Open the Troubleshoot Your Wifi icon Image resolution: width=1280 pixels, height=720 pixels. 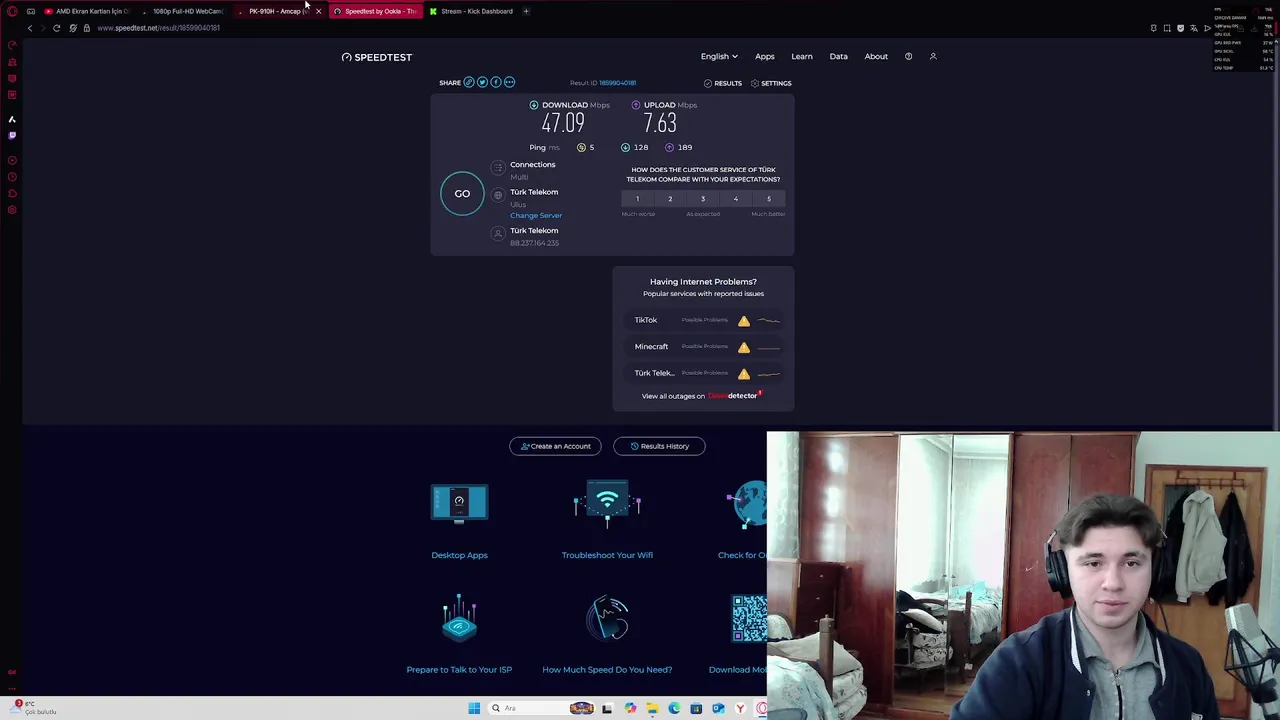607,502
